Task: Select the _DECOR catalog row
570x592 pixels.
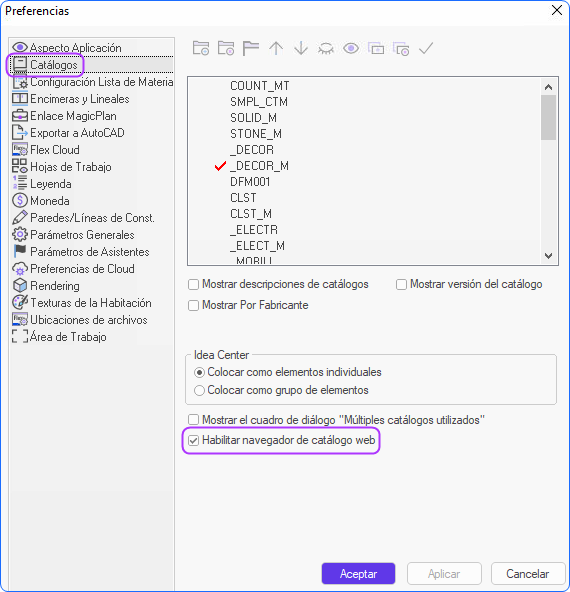Action: 252,150
